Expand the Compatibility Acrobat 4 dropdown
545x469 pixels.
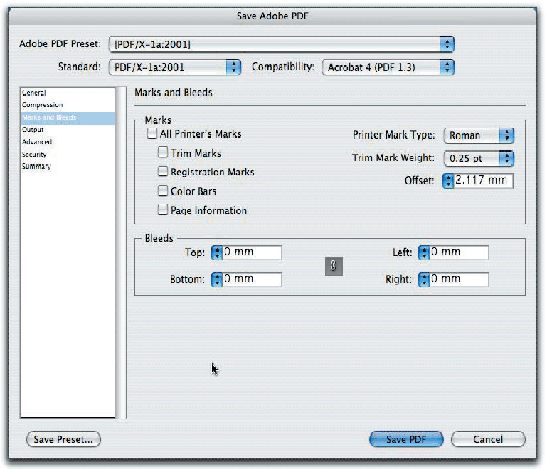click(388, 67)
